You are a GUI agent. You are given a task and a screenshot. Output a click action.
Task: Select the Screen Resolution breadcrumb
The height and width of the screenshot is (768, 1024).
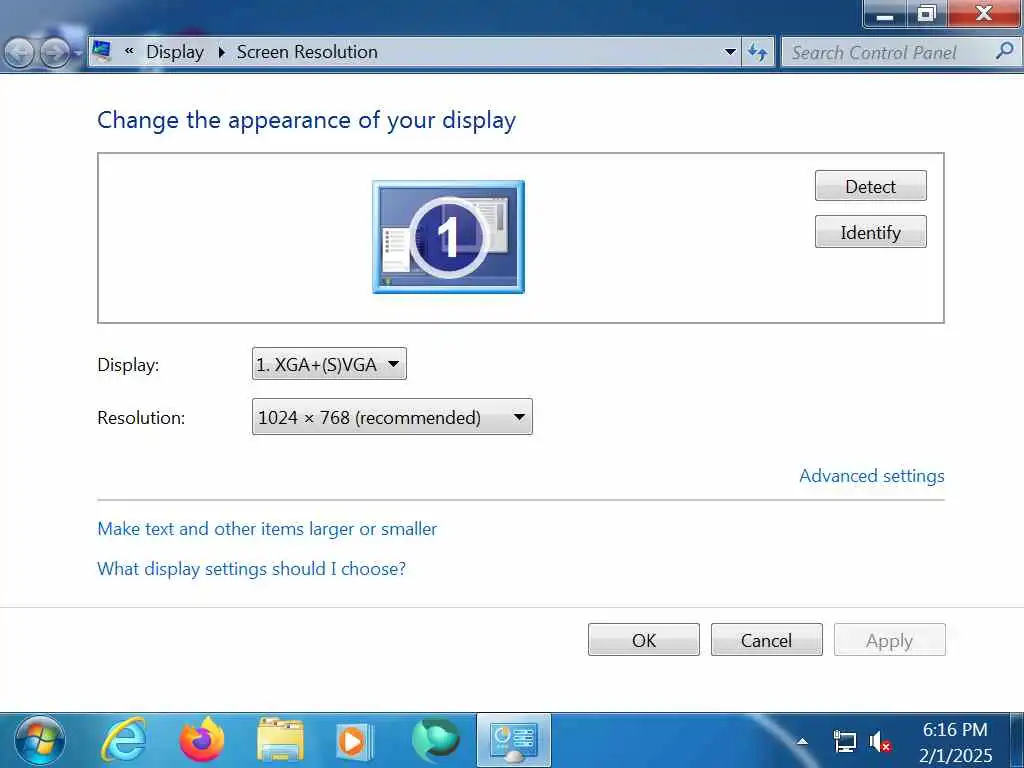307,52
